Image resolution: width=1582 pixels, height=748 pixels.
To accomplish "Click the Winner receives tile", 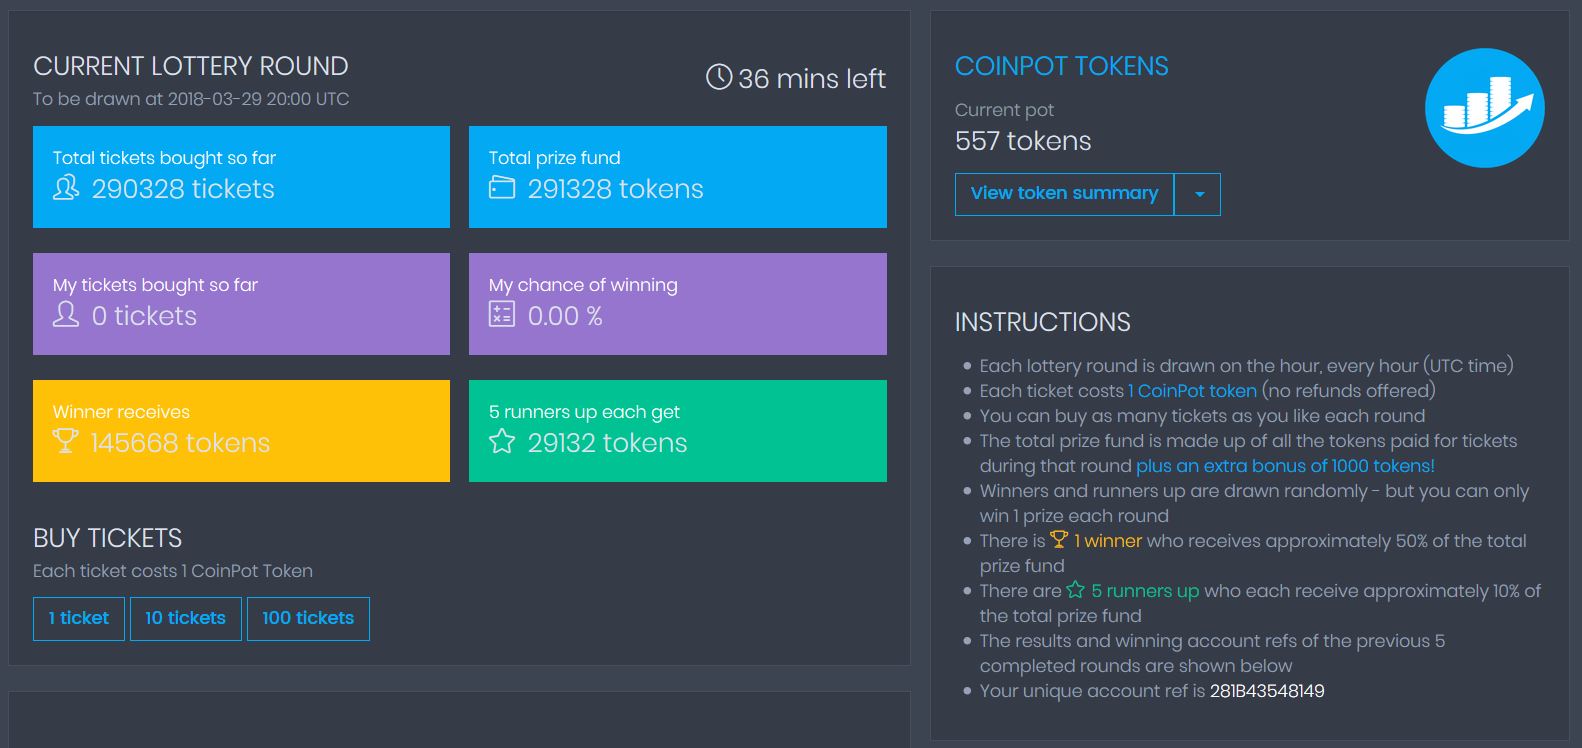I will pyautogui.click(x=241, y=431).
